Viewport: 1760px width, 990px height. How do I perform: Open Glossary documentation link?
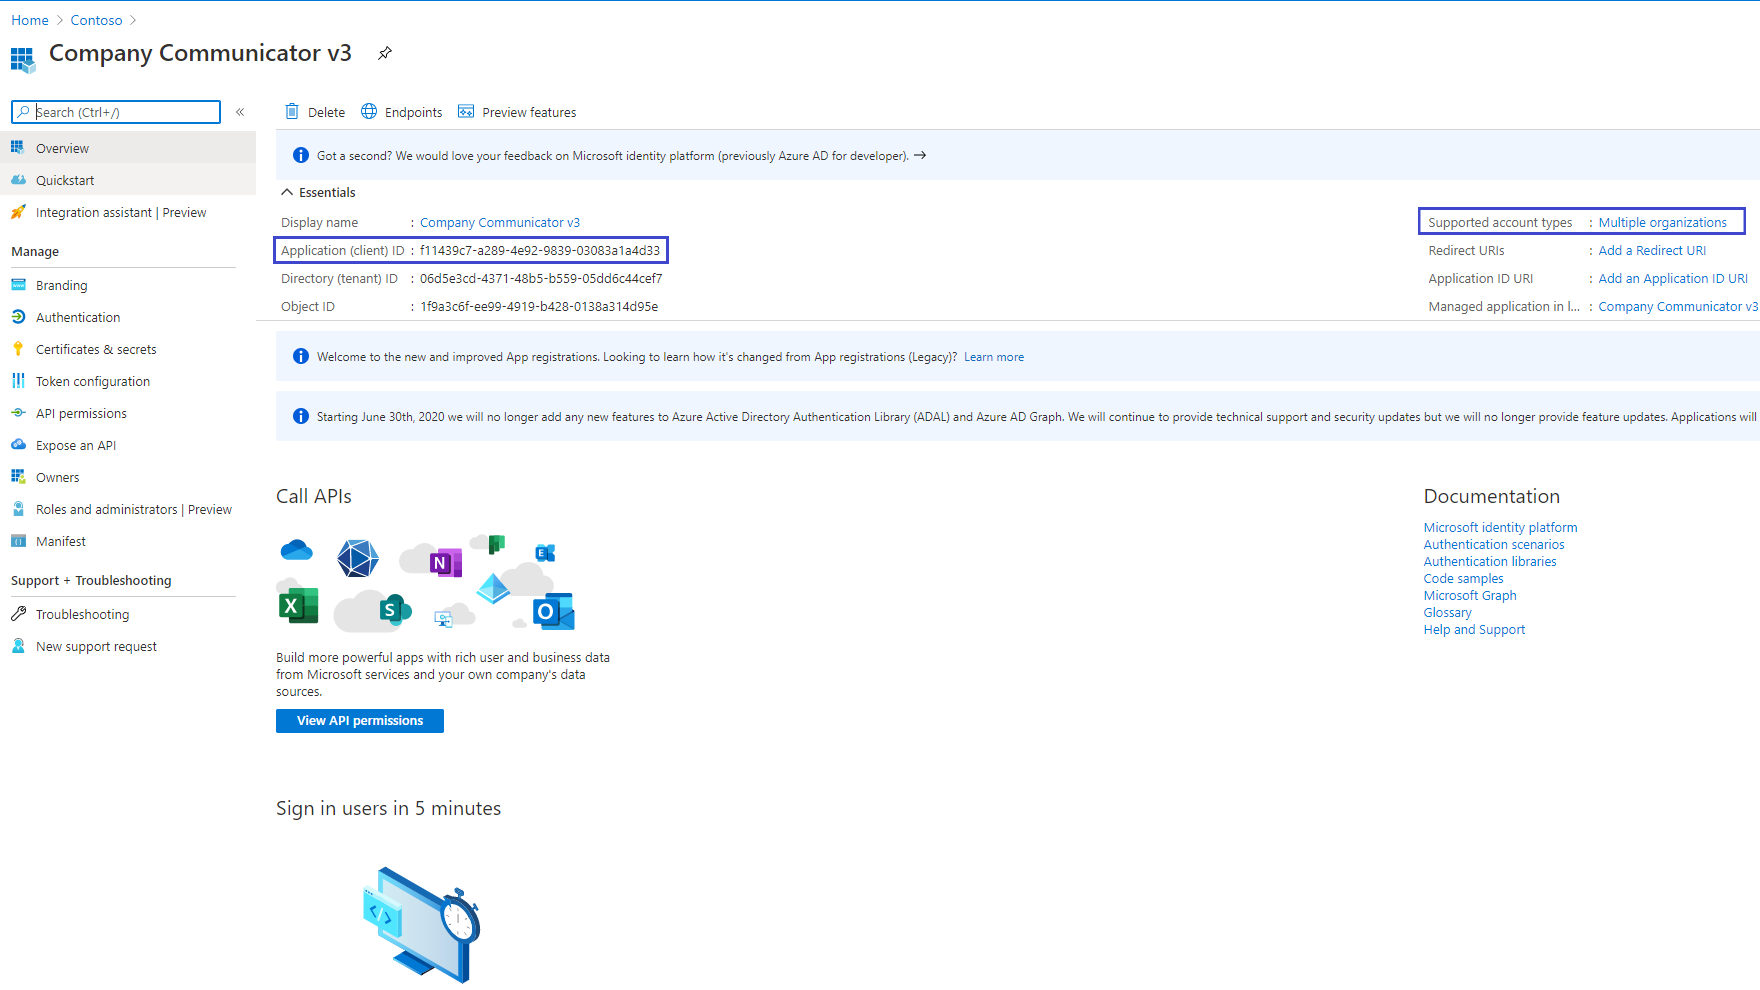pos(1447,612)
